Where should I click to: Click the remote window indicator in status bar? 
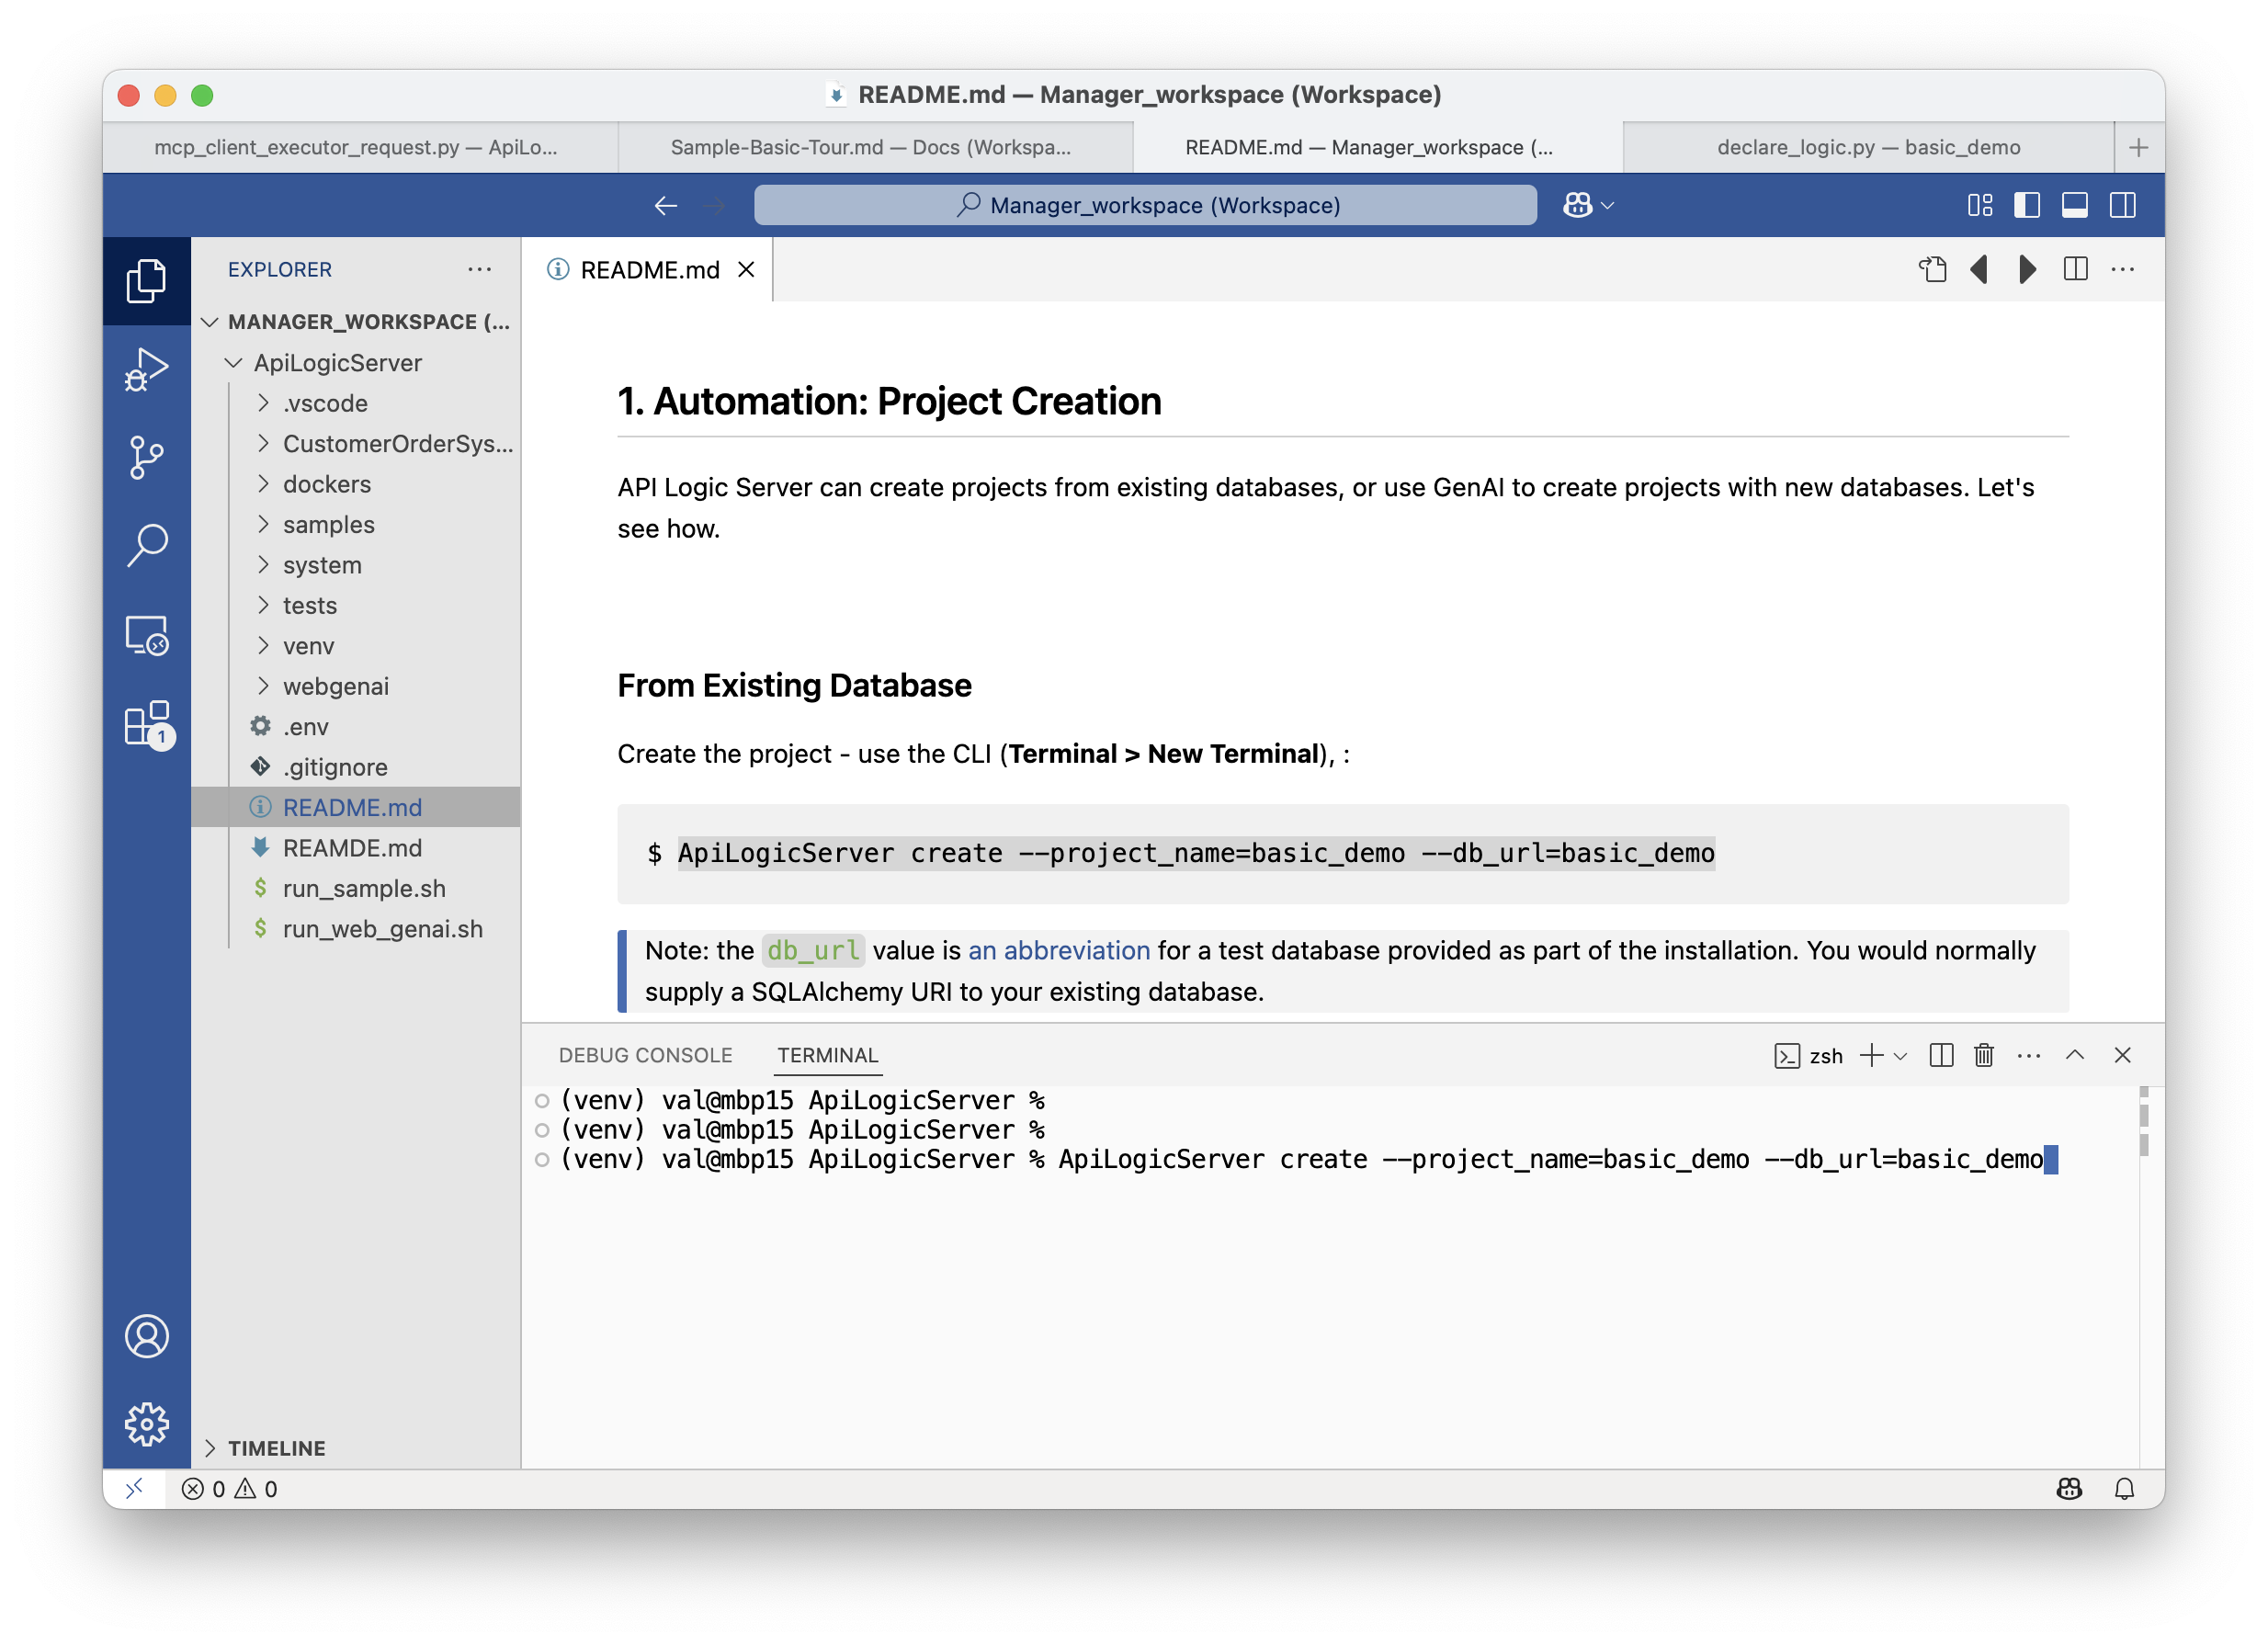coord(134,1488)
